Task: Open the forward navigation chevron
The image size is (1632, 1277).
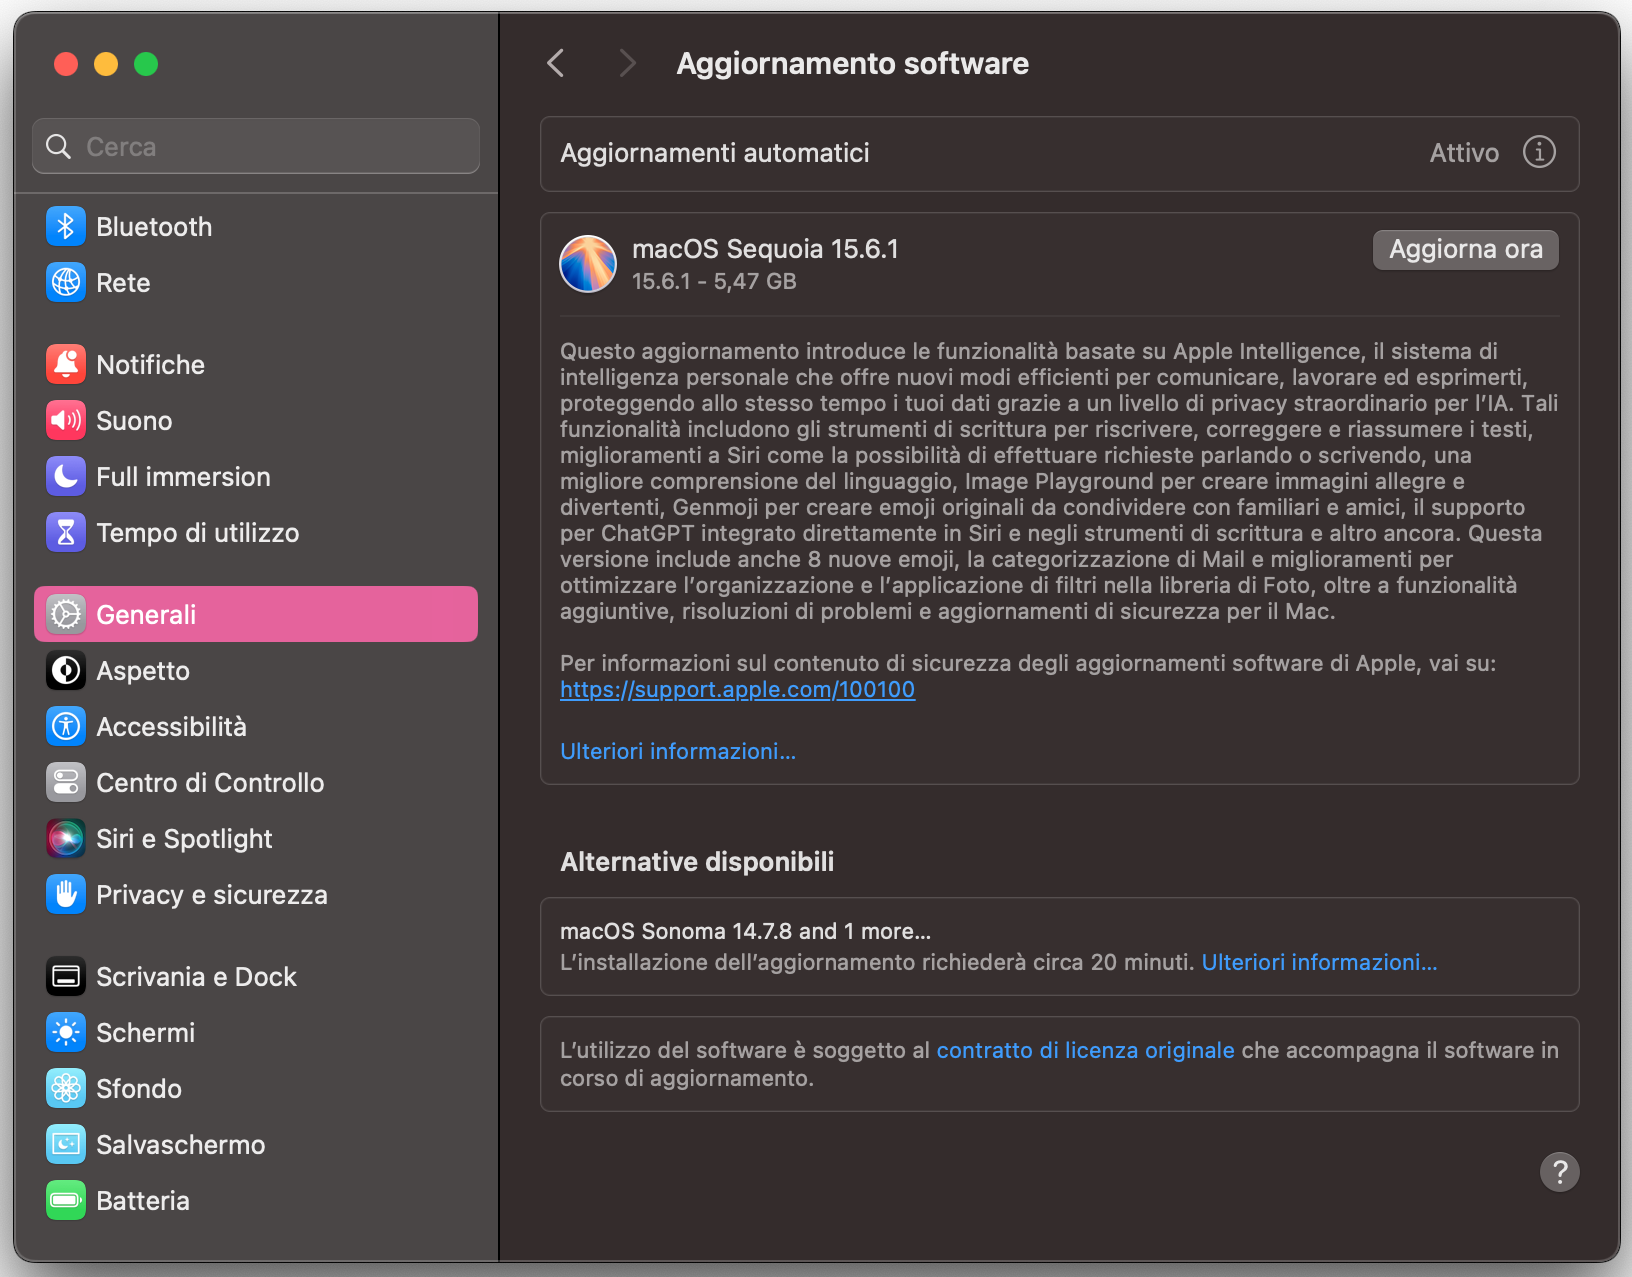Action: [x=627, y=62]
